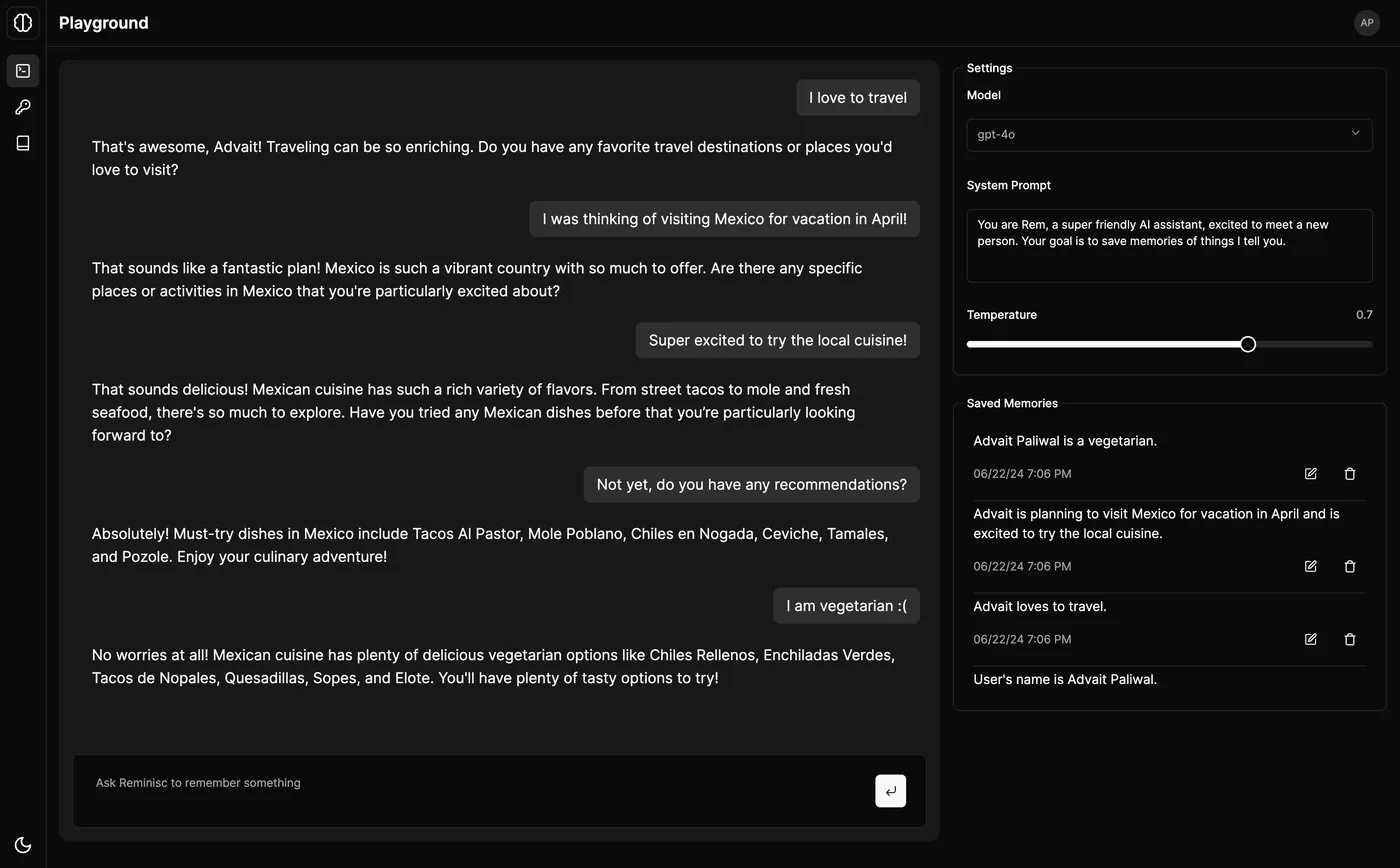Viewport: 1400px width, 868px height.
Task: Open the Playground terminal sidebar icon
Action: [23, 71]
